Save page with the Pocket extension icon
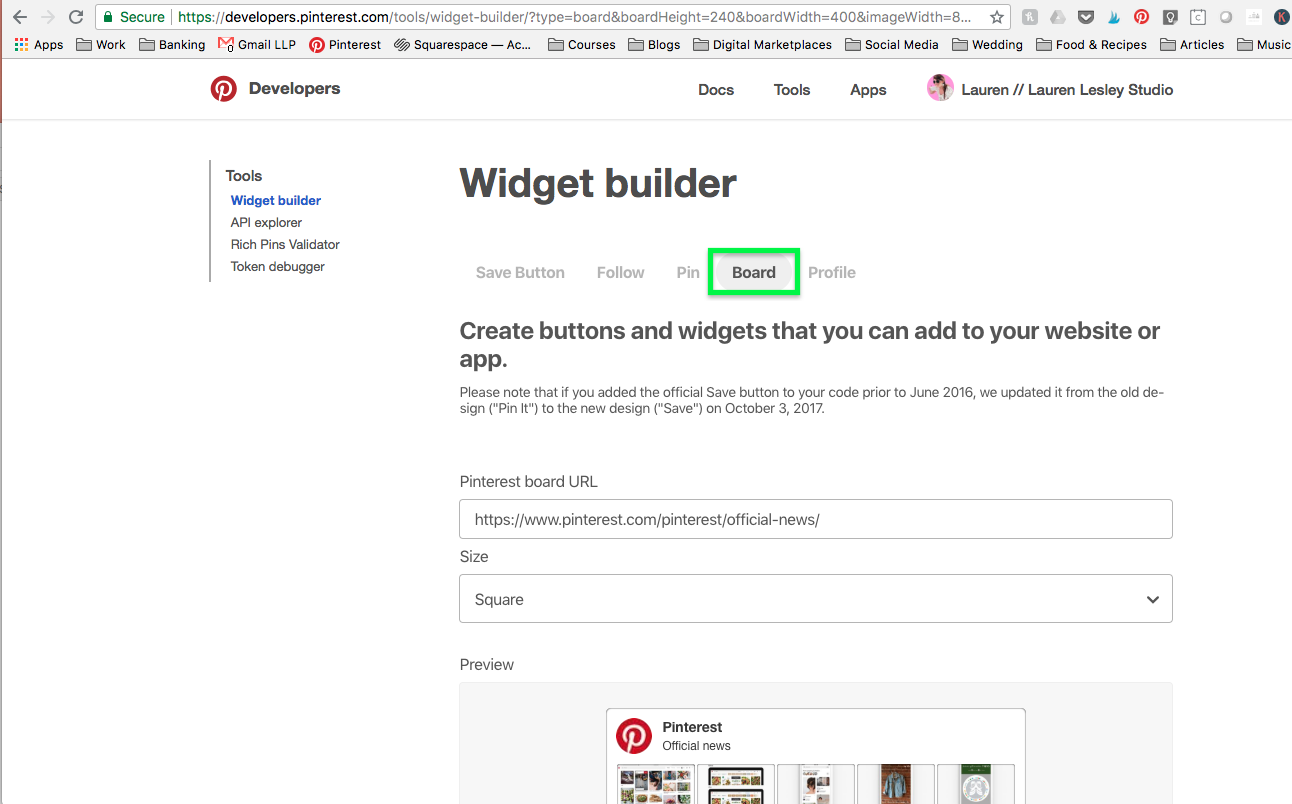The height and width of the screenshot is (804, 1292). (x=1085, y=17)
